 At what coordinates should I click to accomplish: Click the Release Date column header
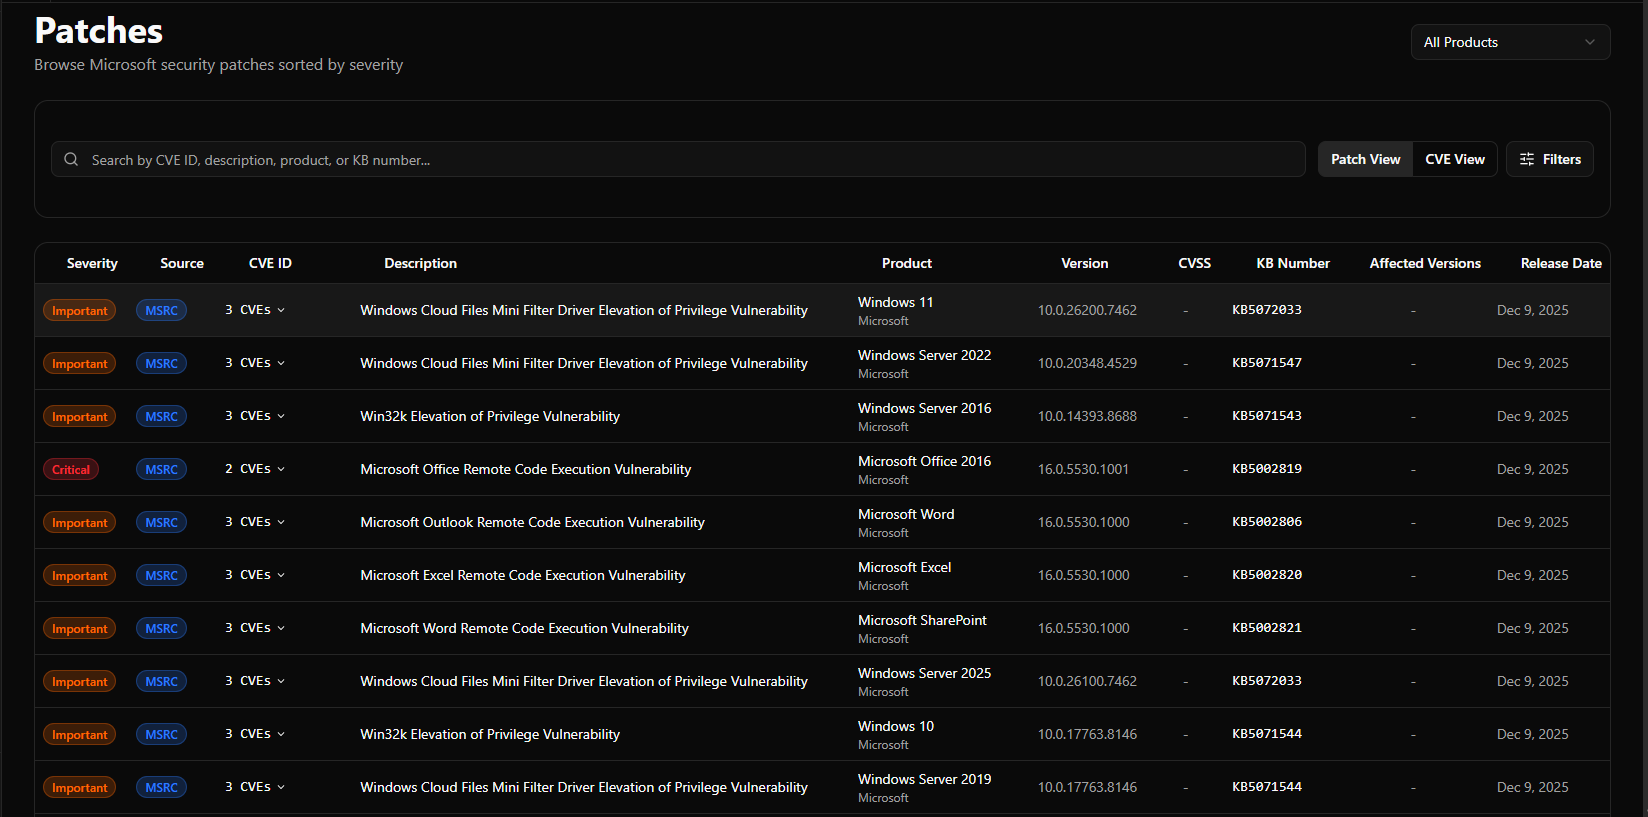click(x=1561, y=263)
